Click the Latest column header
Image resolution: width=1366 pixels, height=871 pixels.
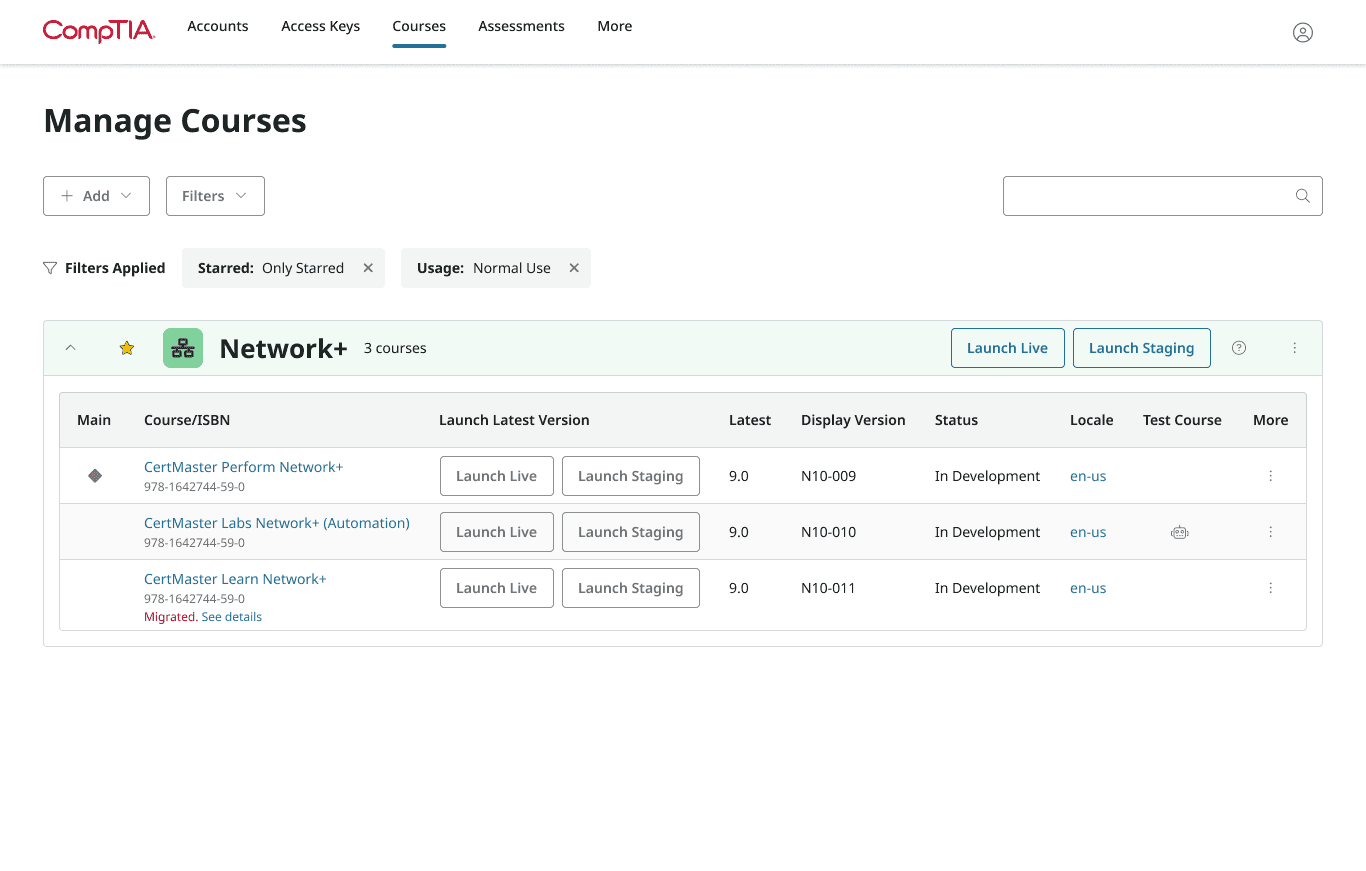coord(750,420)
